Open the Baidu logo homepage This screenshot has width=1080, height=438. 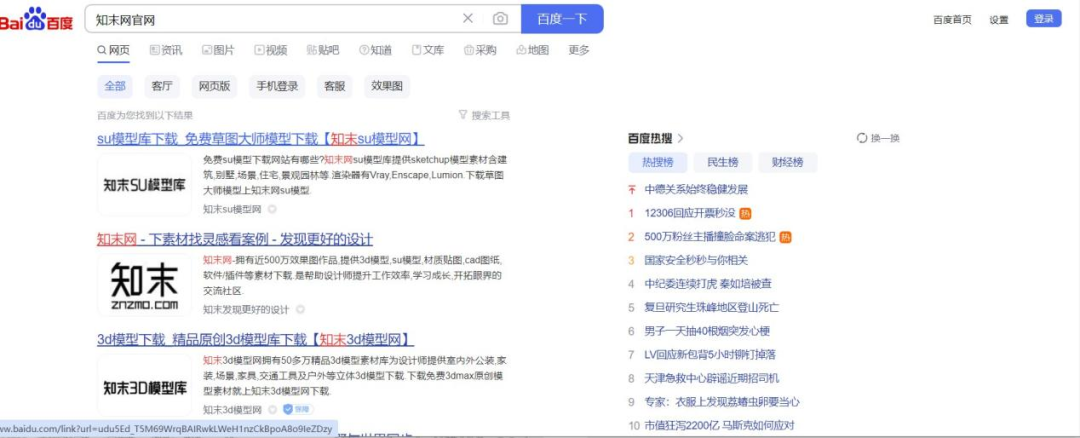point(36,19)
